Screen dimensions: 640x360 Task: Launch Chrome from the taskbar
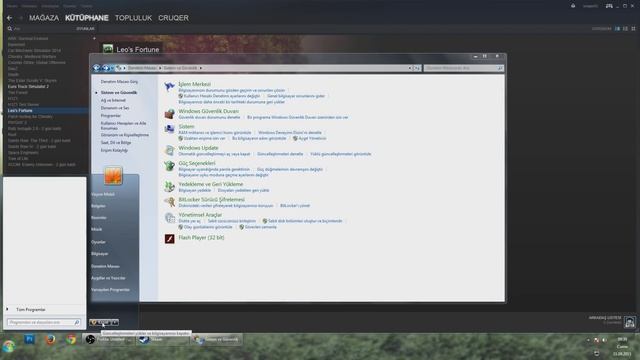pos(71,339)
